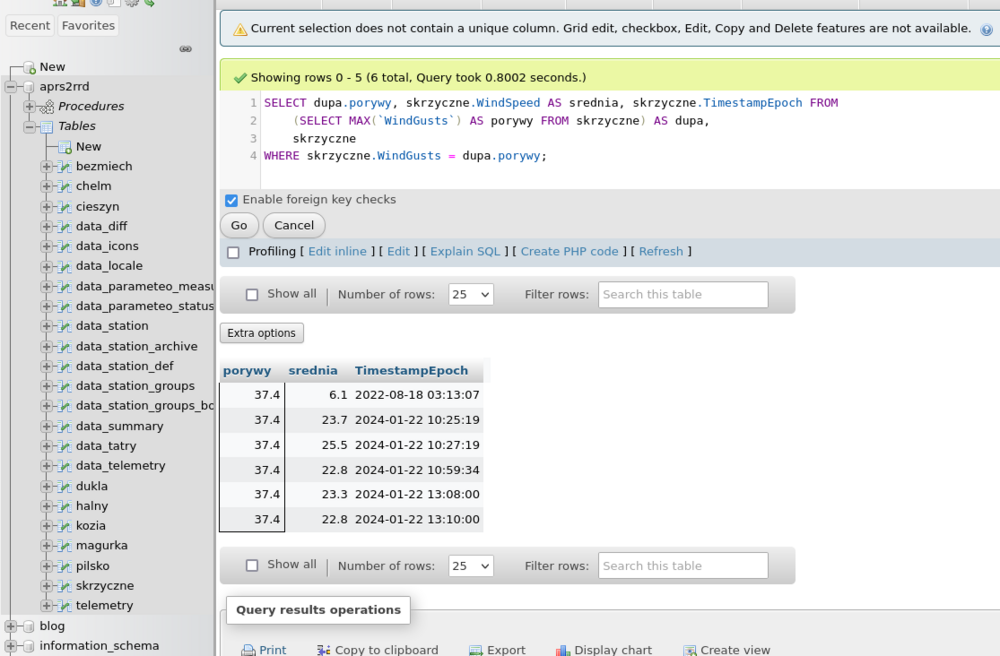This screenshot has height=656, width=1000.
Task: Click the top Filter rows search field
Action: click(x=683, y=295)
